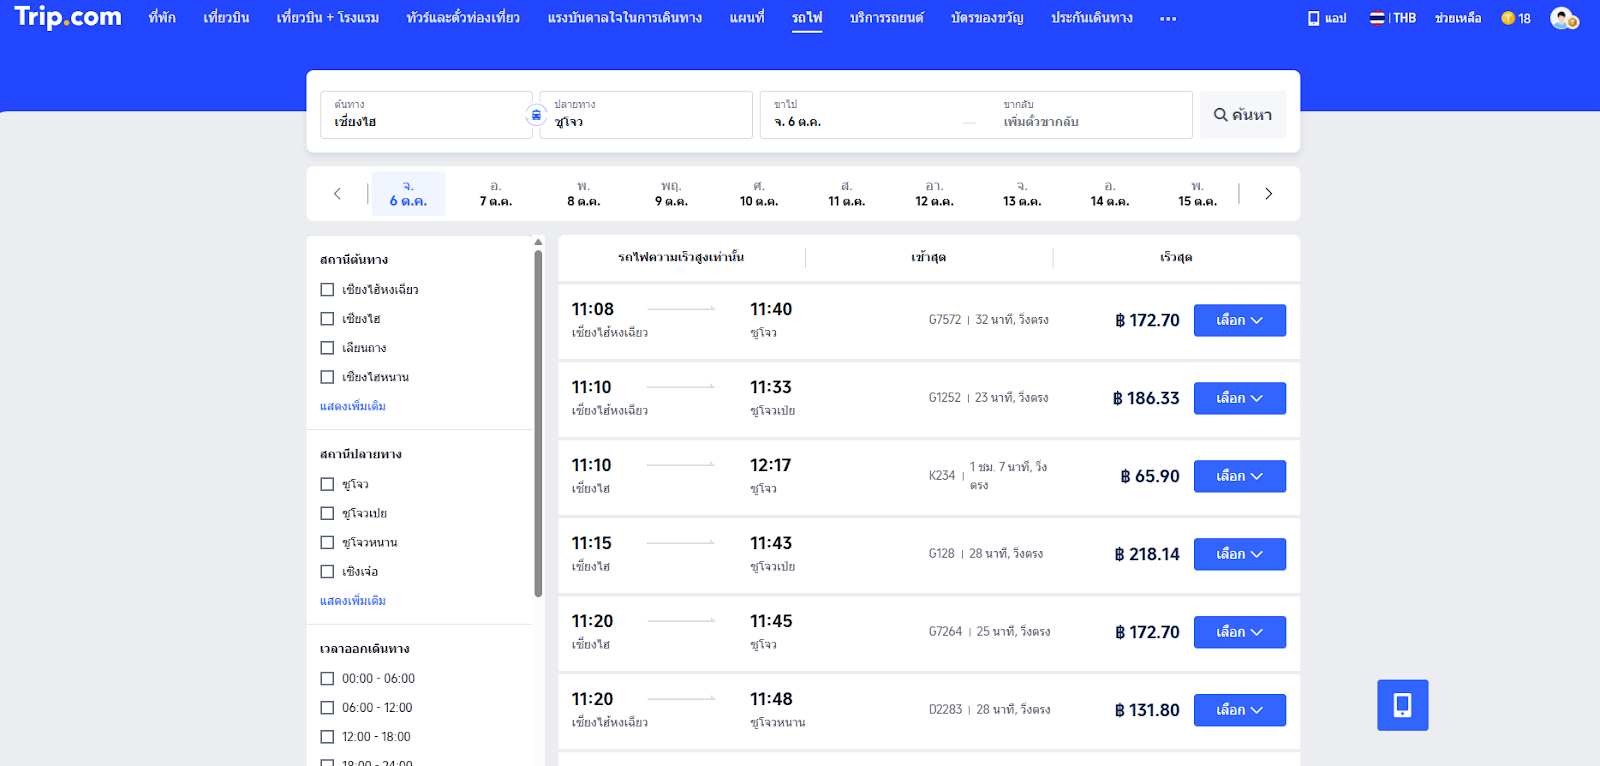The height and width of the screenshot is (766, 1600).
Task: Open the language and THB currency selector
Action: tap(1393, 18)
